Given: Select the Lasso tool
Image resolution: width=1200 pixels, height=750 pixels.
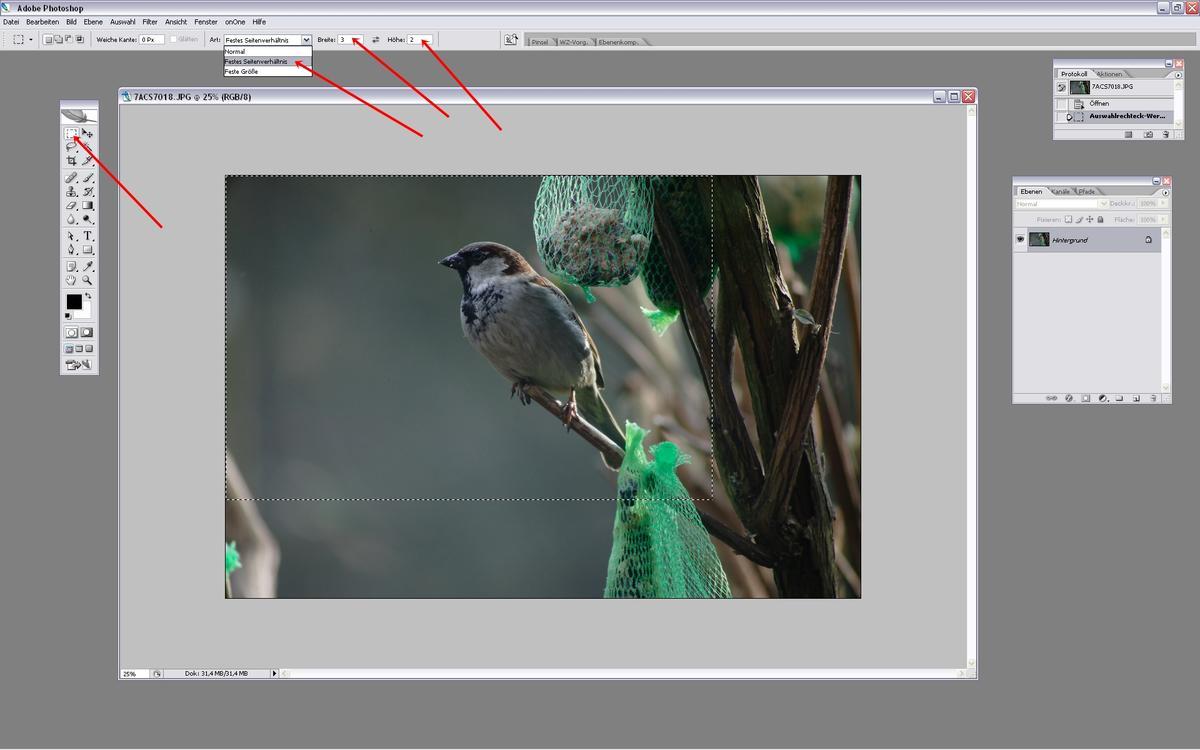Looking at the screenshot, I should 71,147.
